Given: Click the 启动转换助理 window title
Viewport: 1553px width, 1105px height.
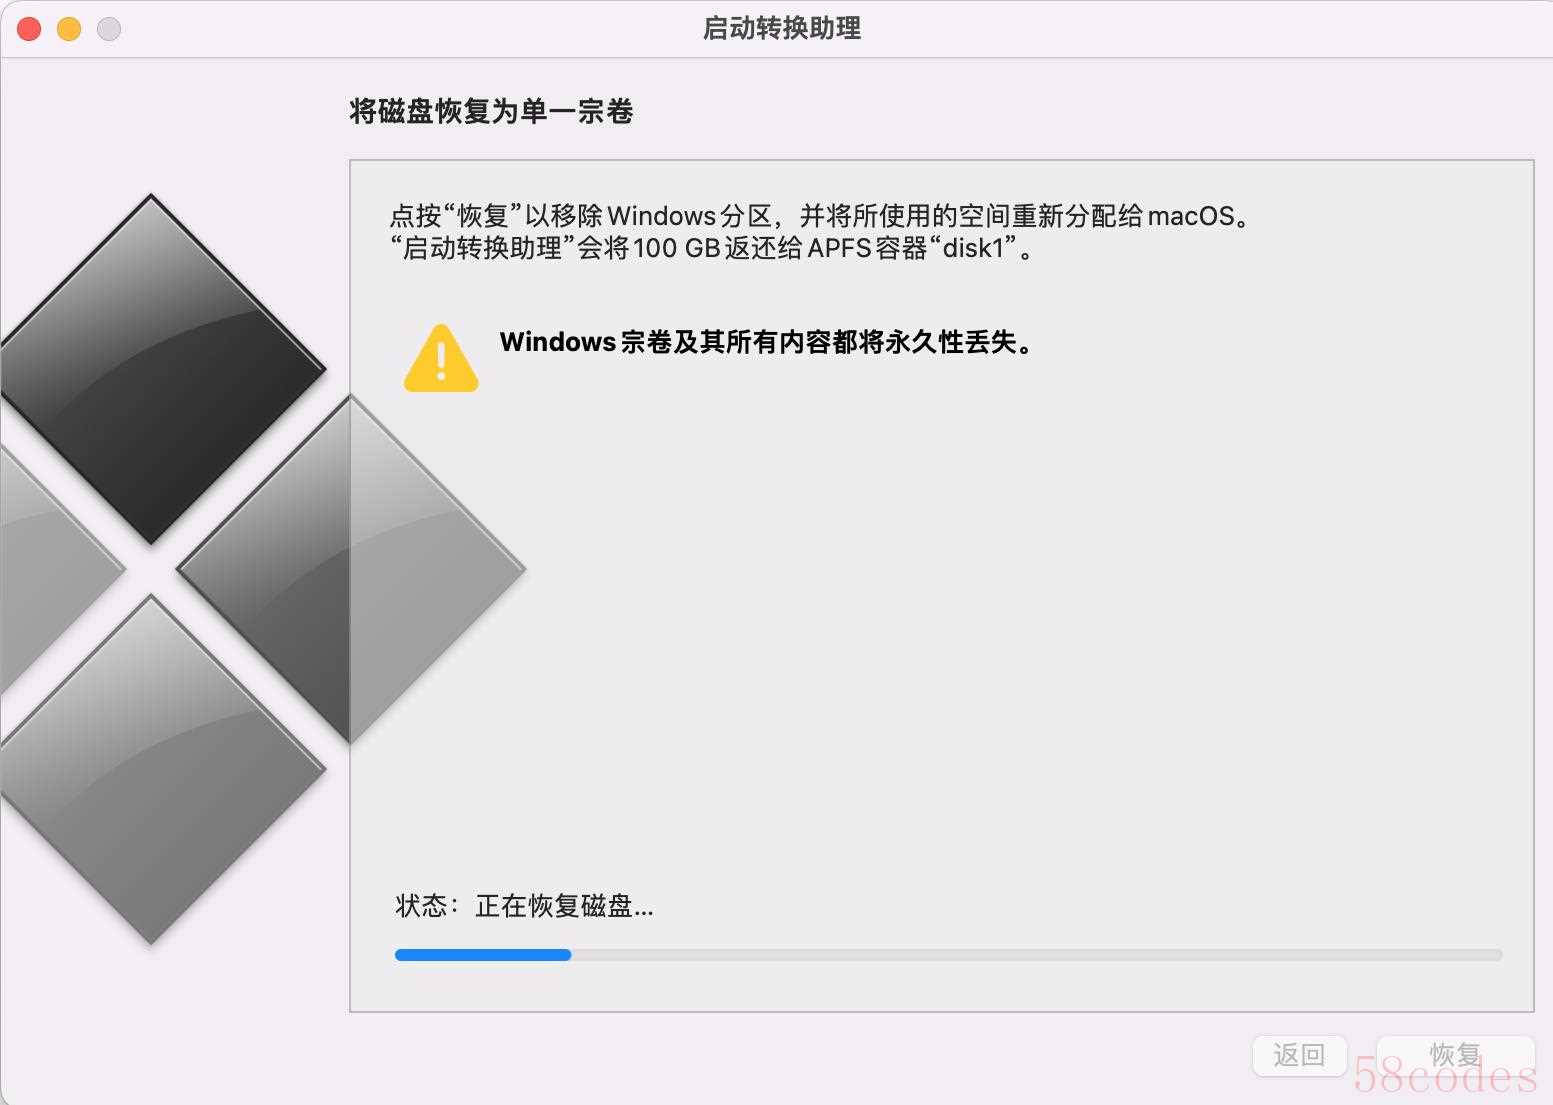Looking at the screenshot, I should click(782, 28).
